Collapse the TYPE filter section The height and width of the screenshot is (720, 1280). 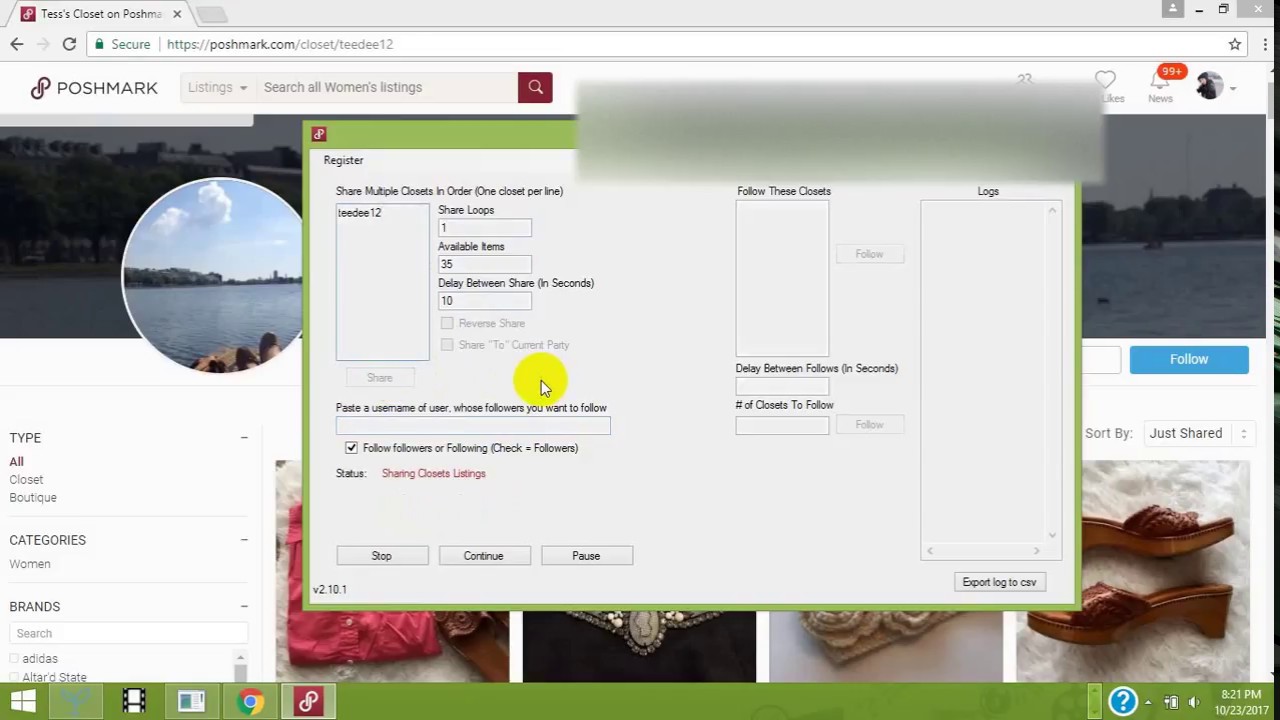coord(244,438)
